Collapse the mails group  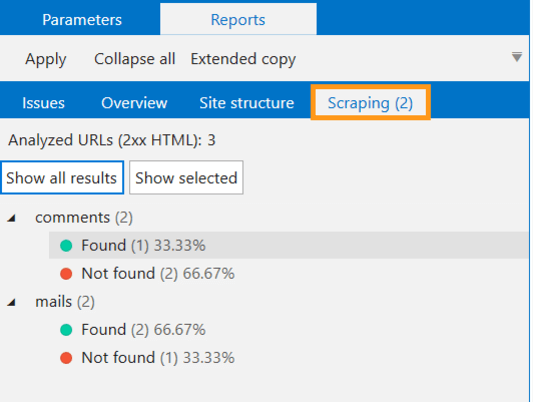coord(12,302)
